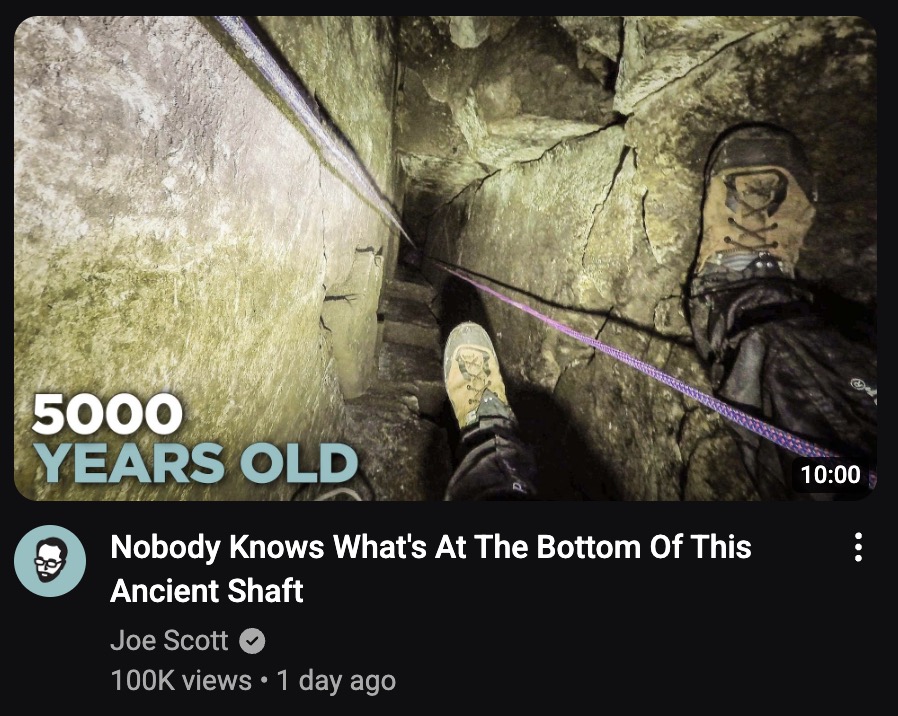This screenshot has width=898, height=716.
Task: Click the "1 day ago" upload date
Action: click(336, 680)
